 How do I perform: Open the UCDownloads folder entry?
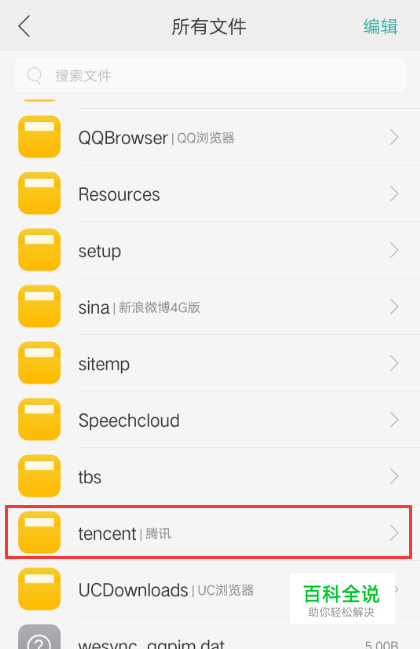(x=210, y=589)
